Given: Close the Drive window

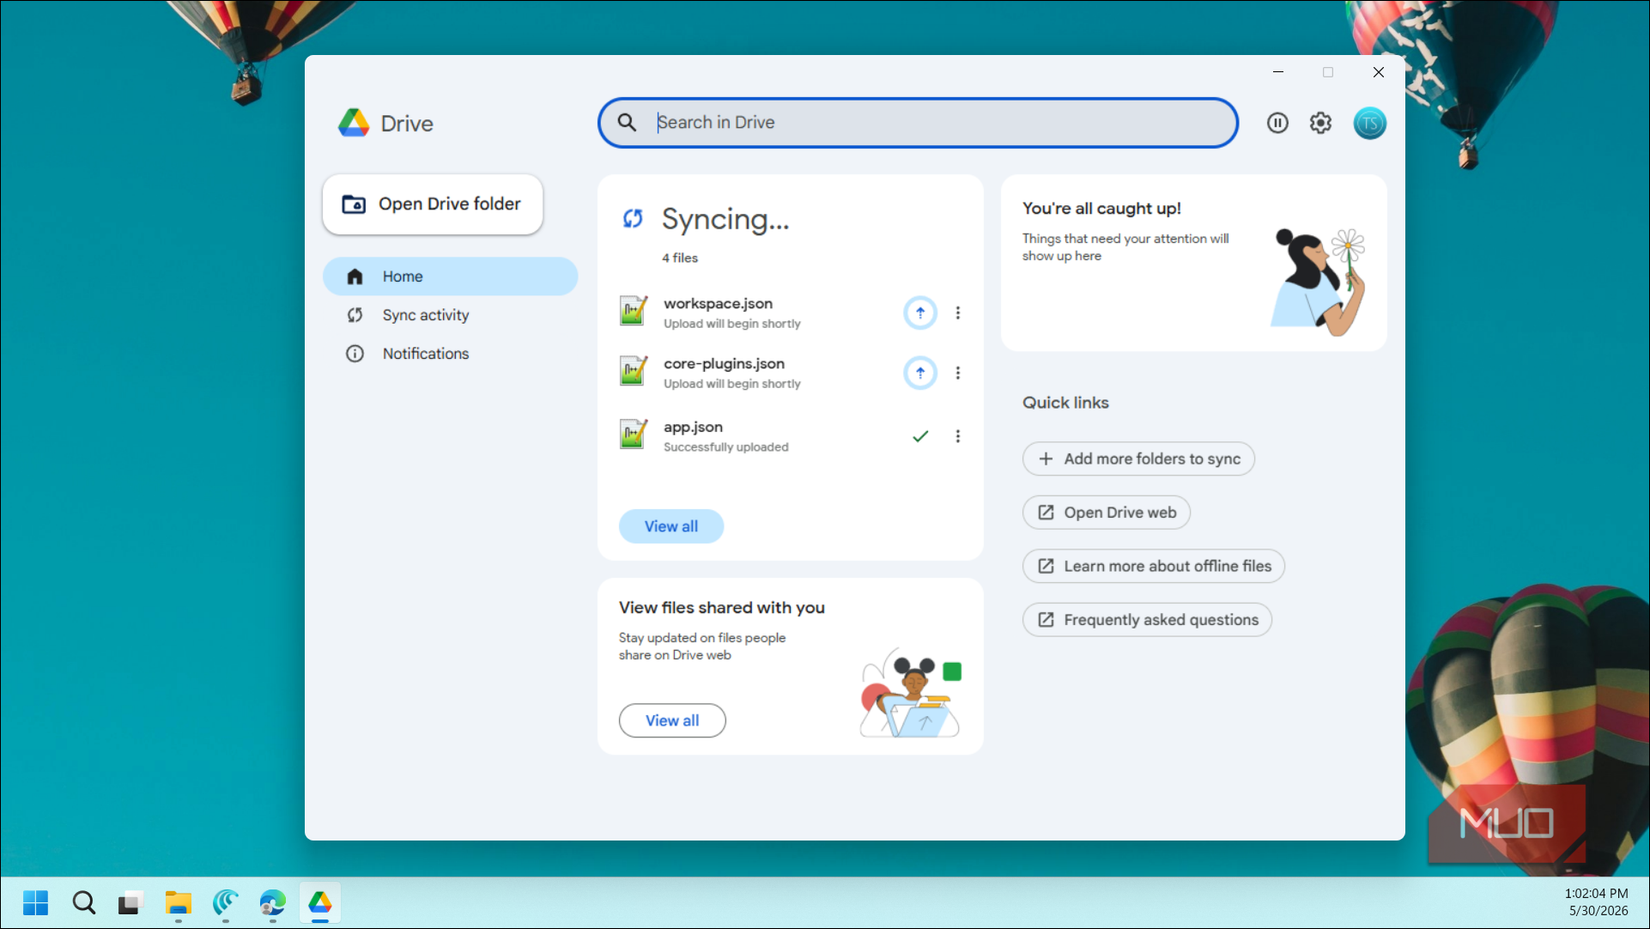Looking at the screenshot, I should [1378, 72].
